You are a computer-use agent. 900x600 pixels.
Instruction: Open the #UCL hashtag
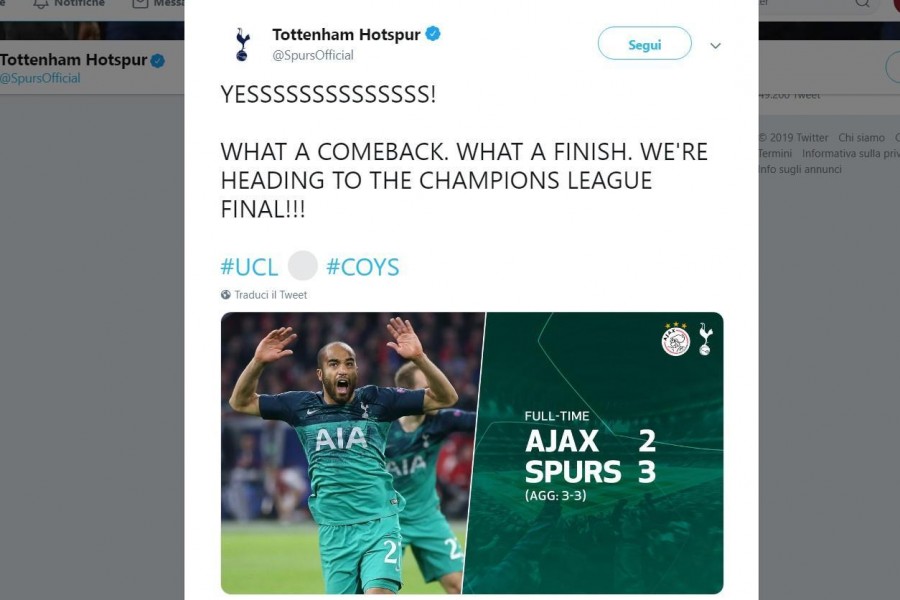[249, 267]
